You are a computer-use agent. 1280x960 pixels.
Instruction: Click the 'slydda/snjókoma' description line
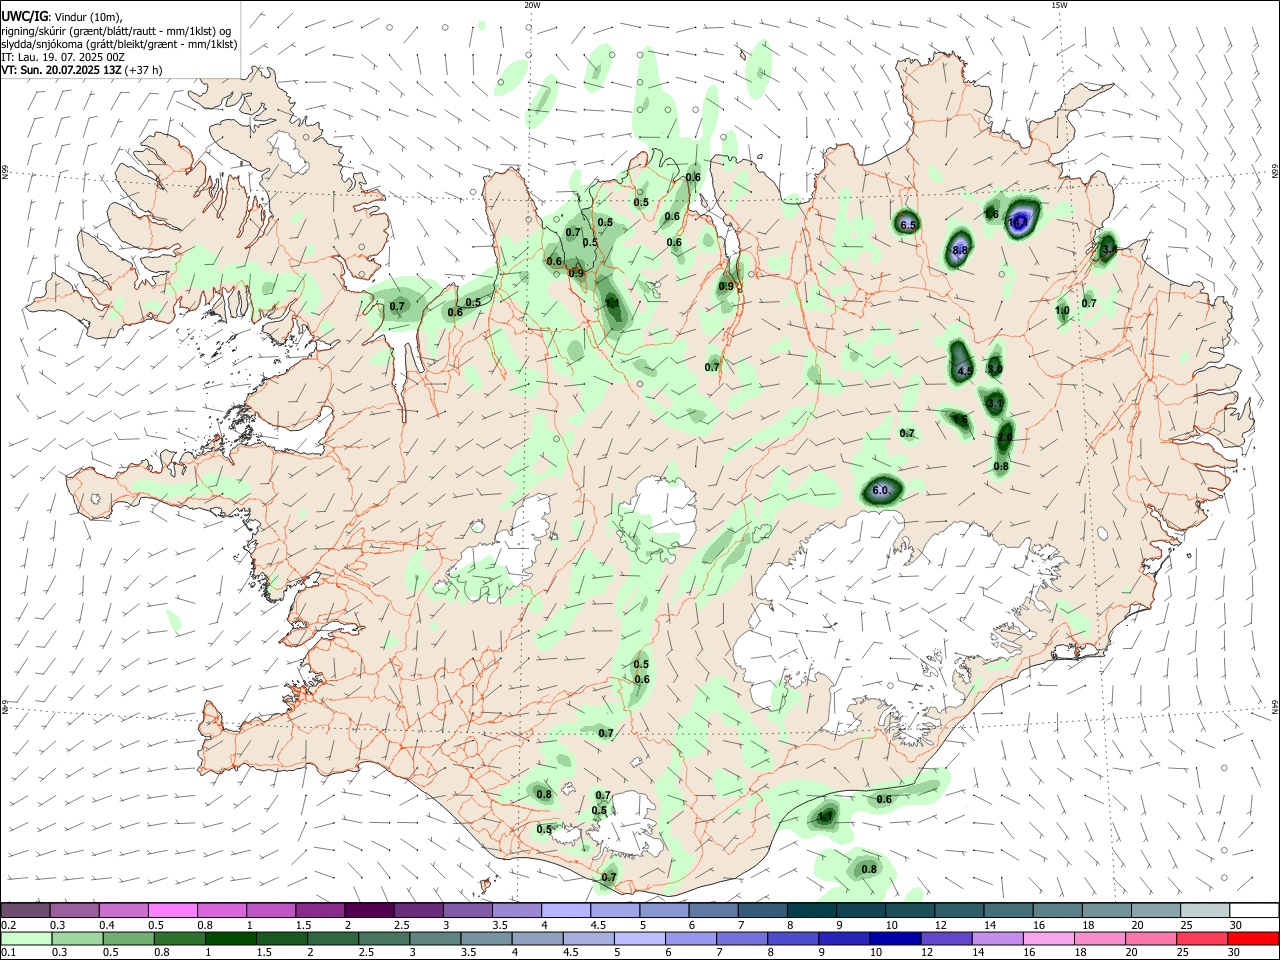click(x=119, y=44)
